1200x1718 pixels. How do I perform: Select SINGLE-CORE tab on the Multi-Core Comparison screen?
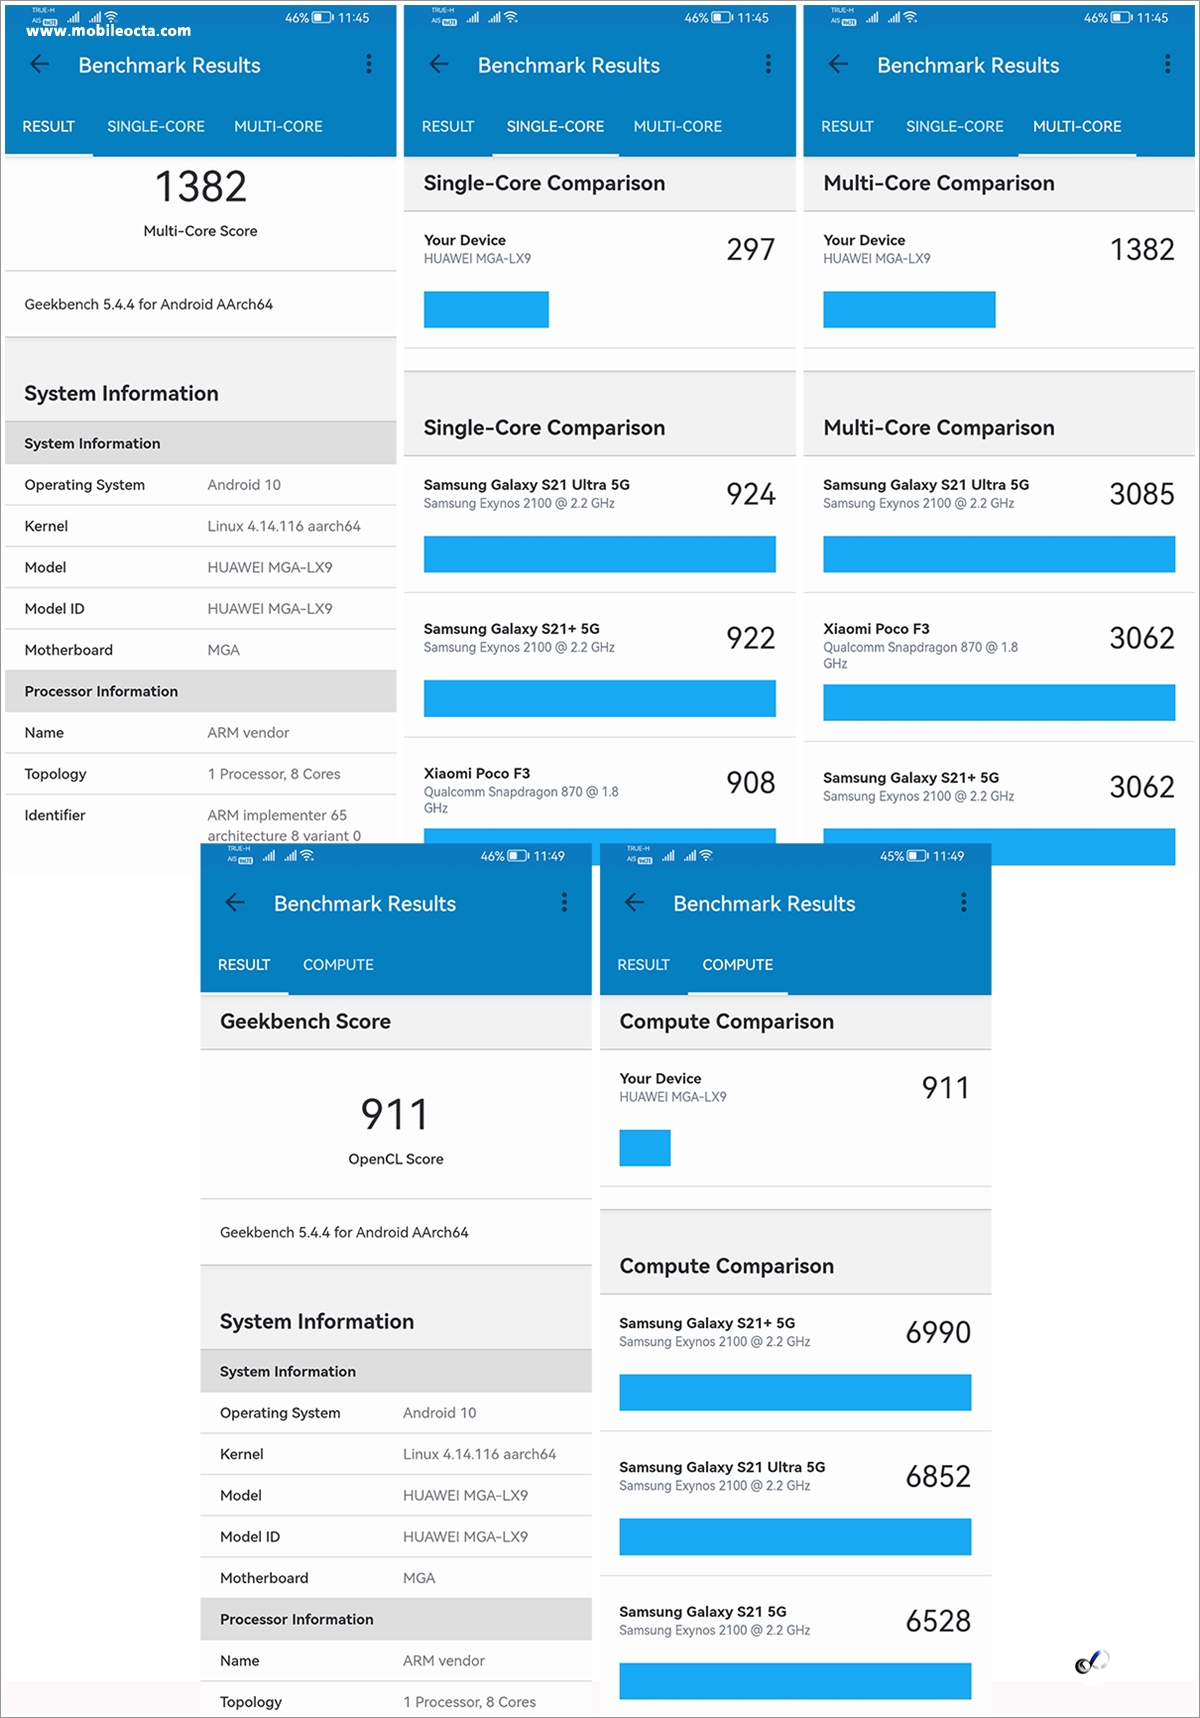955,127
